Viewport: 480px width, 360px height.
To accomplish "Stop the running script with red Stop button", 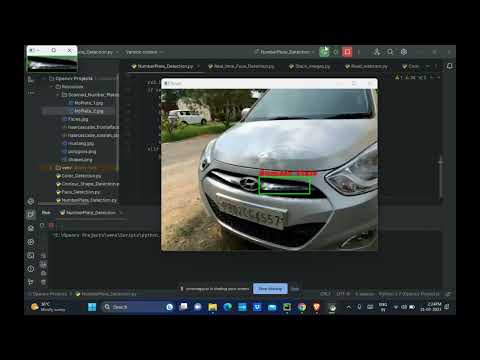I will point(347,52).
